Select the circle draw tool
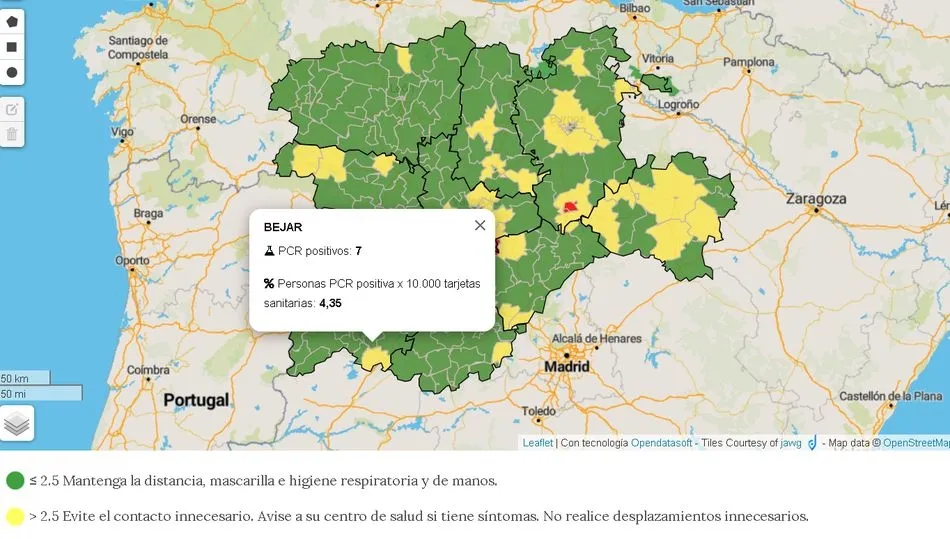 click(x=12, y=72)
